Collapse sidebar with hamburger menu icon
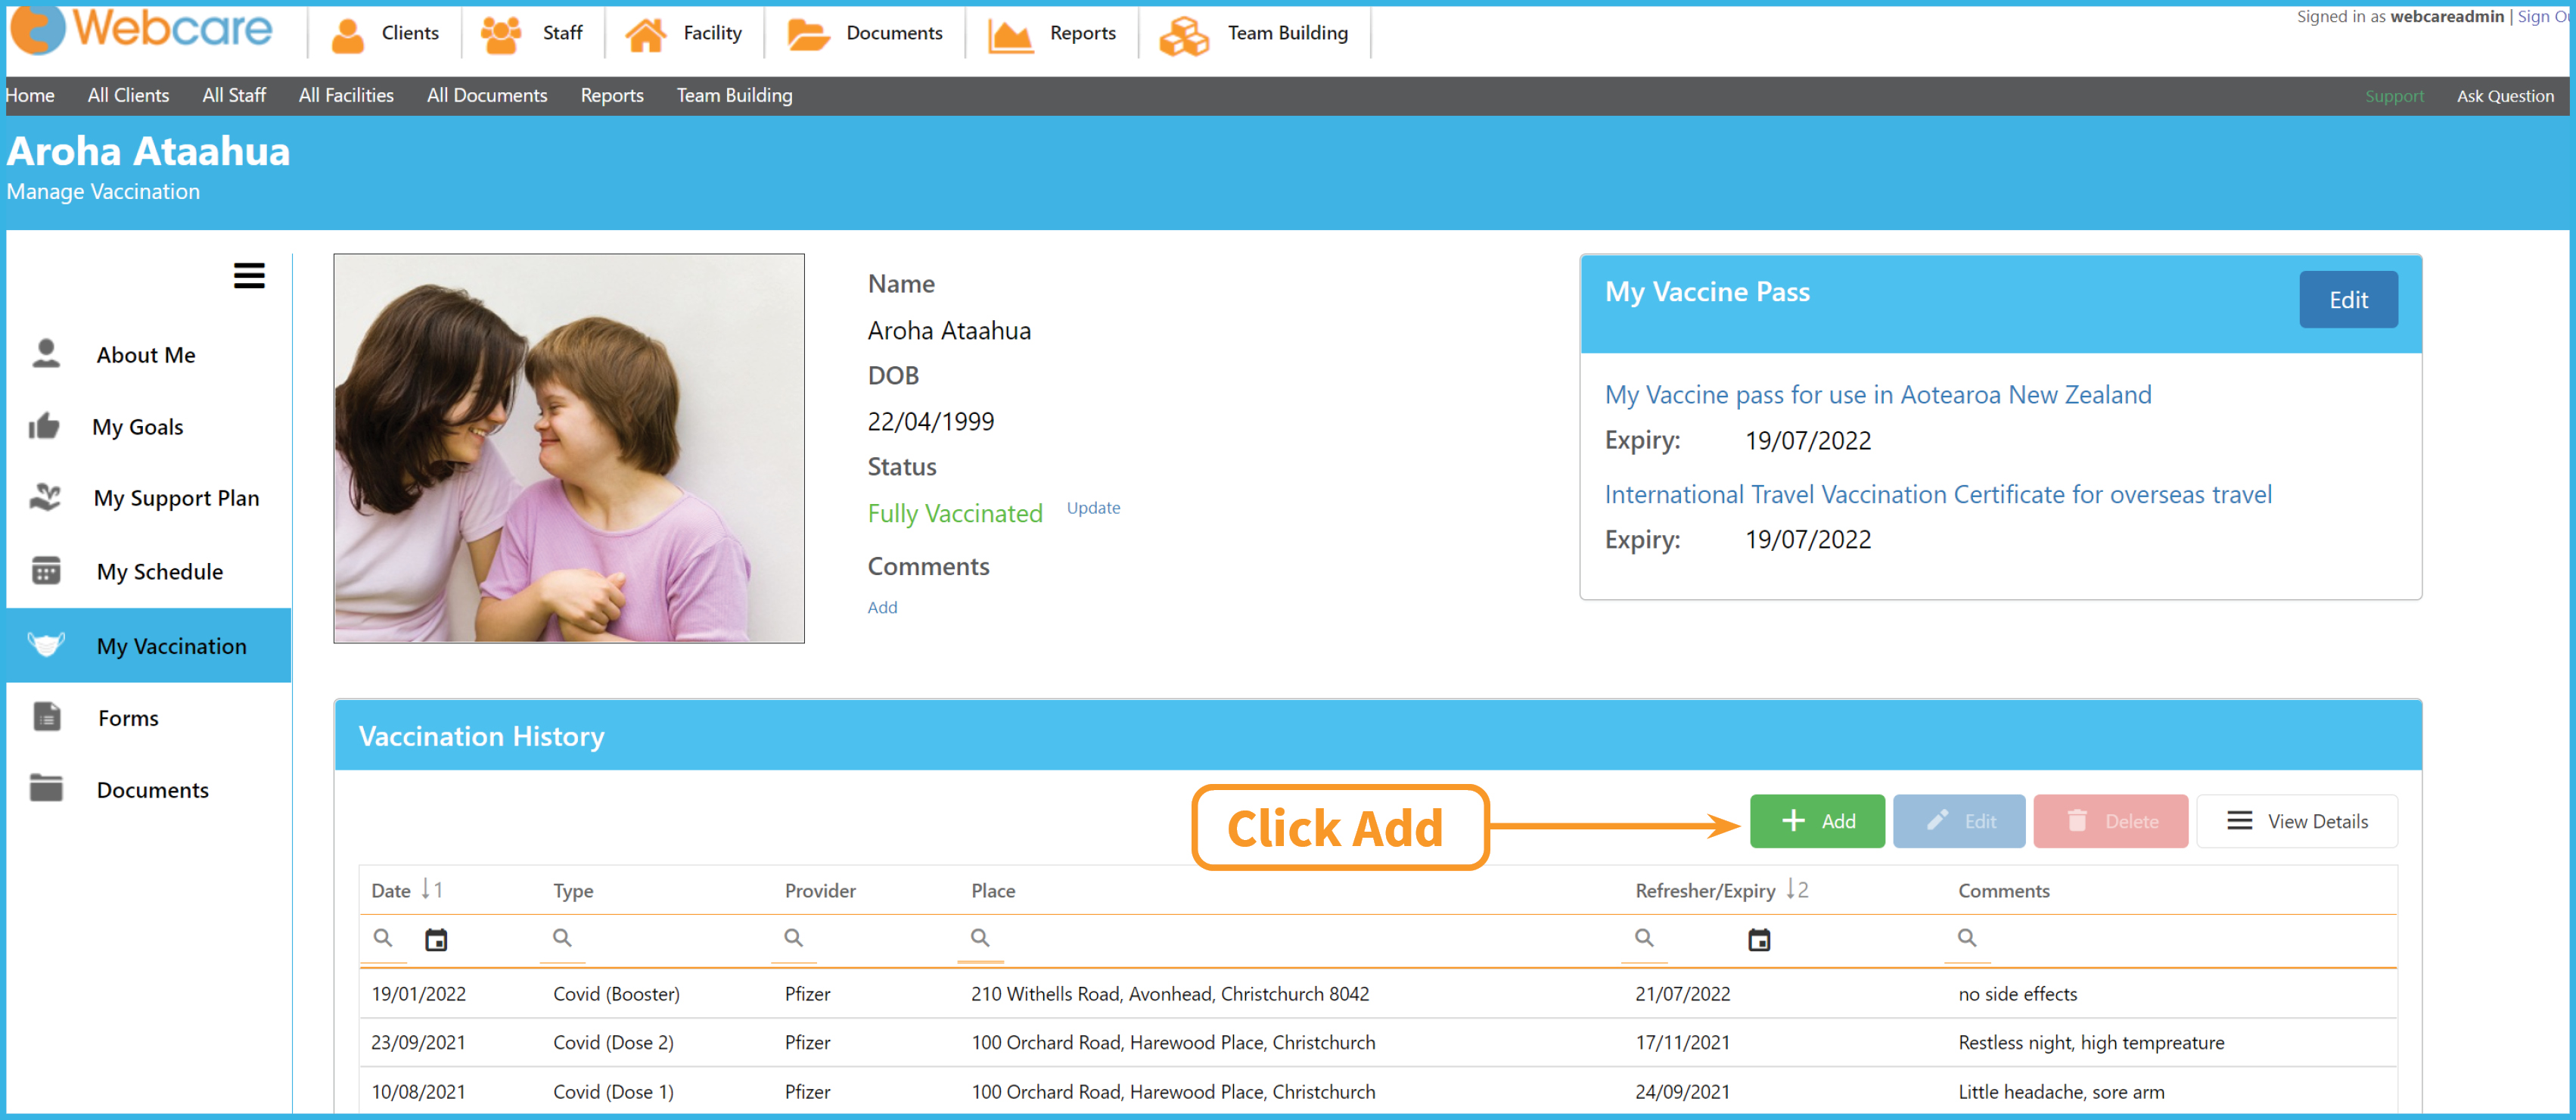The image size is (2576, 1120). [249, 275]
